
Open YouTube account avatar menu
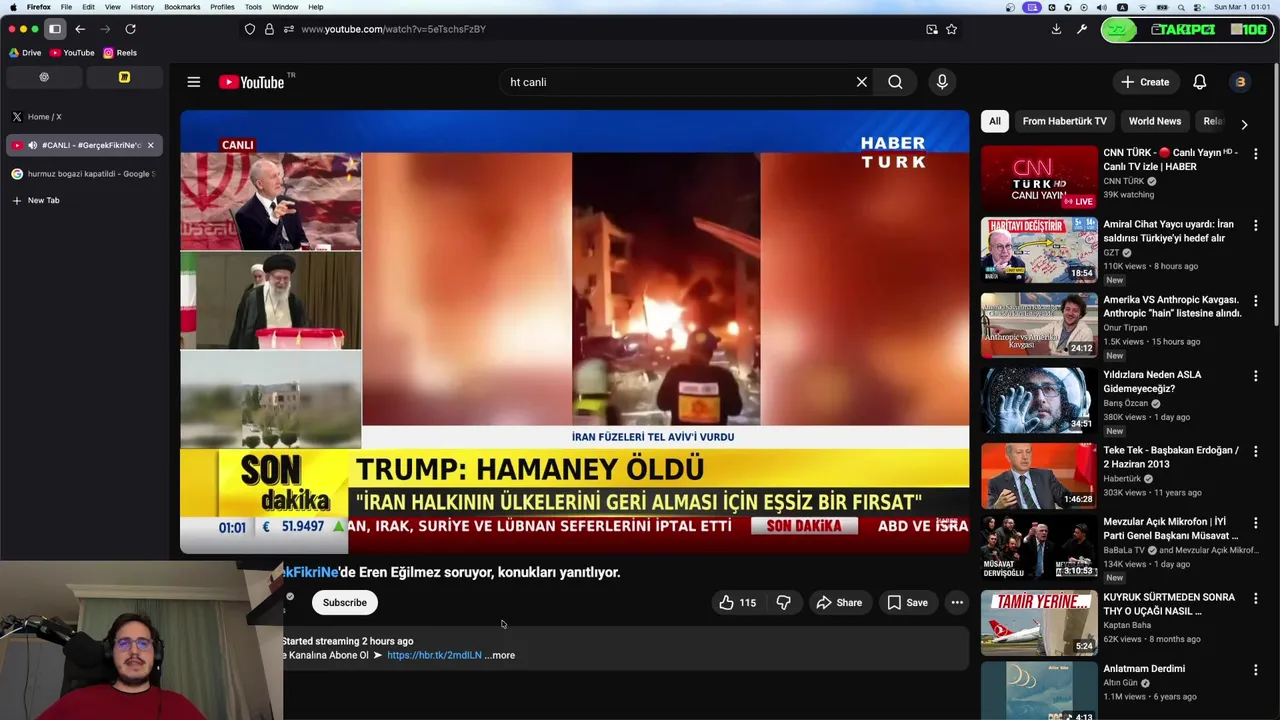click(x=1240, y=82)
